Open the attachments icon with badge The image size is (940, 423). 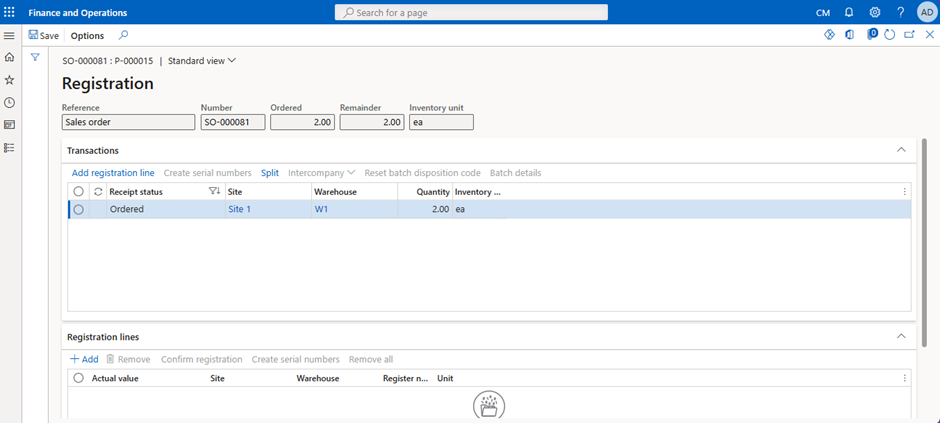click(872, 34)
